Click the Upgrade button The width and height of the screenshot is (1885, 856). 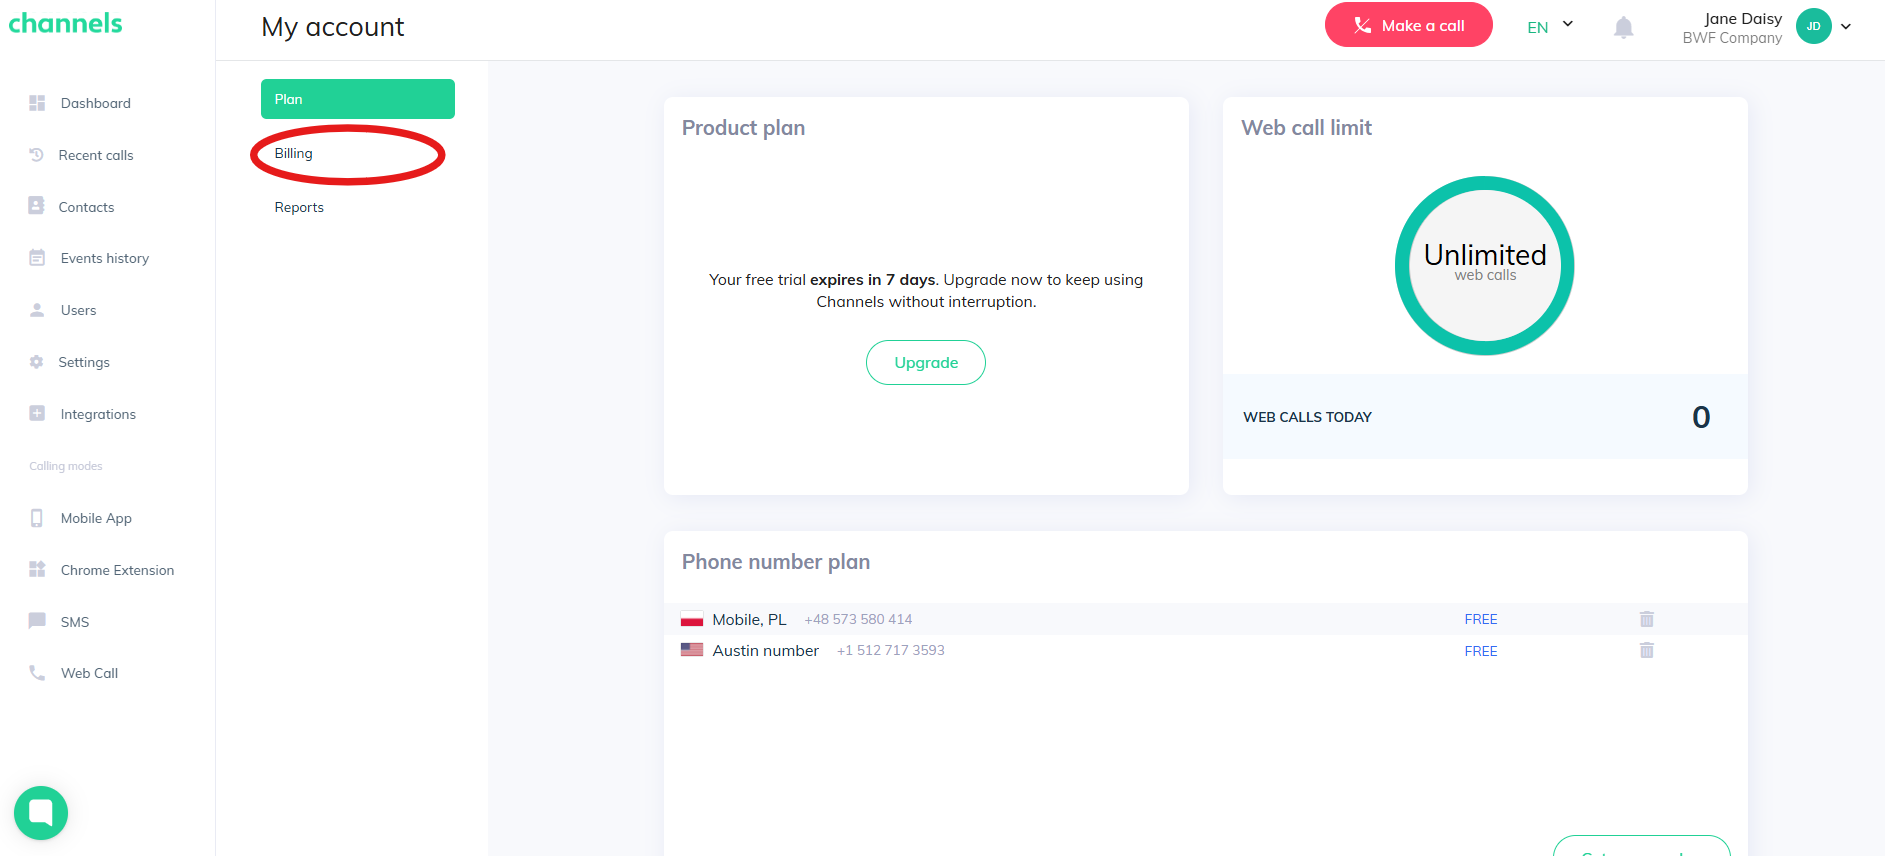point(925,363)
